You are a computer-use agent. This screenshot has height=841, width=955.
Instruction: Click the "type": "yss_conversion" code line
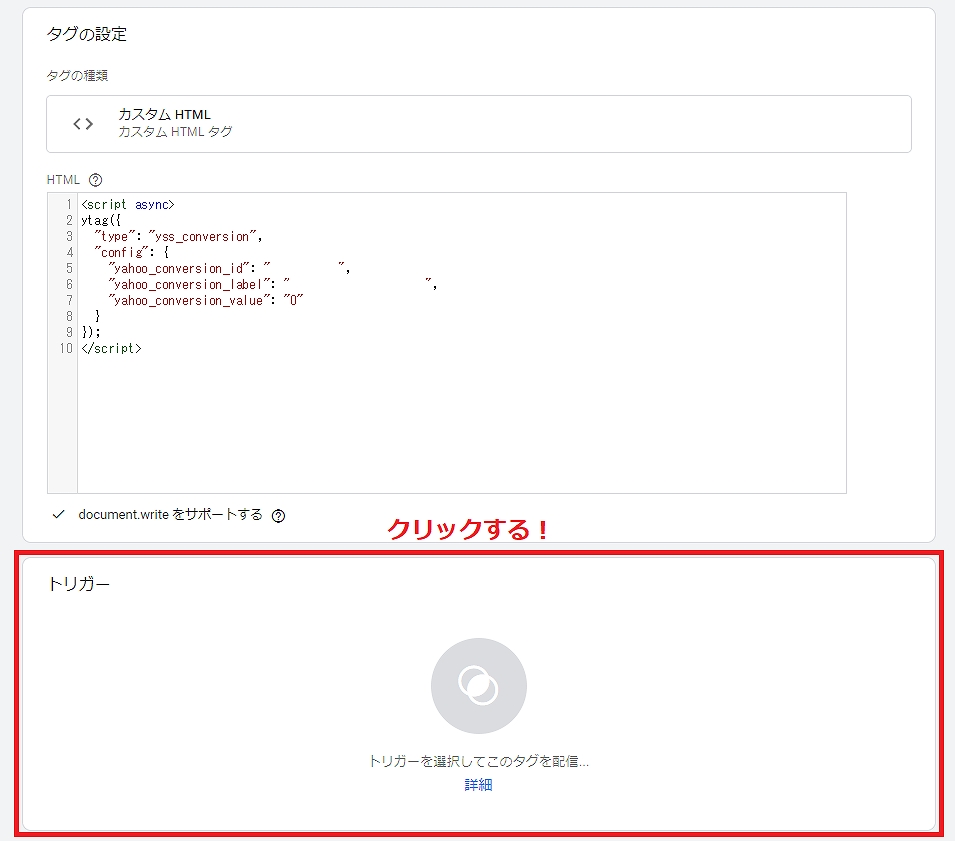[x=178, y=236]
